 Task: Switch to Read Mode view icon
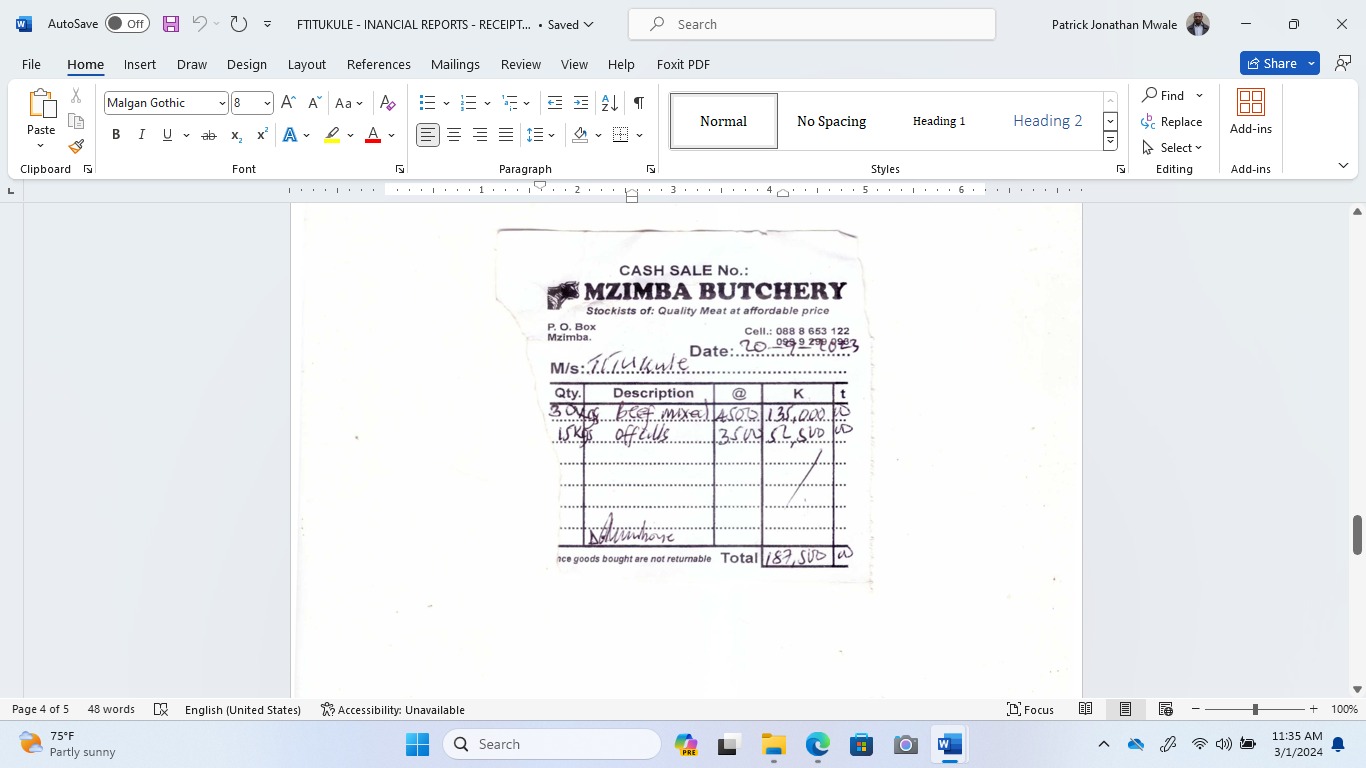(x=1085, y=709)
